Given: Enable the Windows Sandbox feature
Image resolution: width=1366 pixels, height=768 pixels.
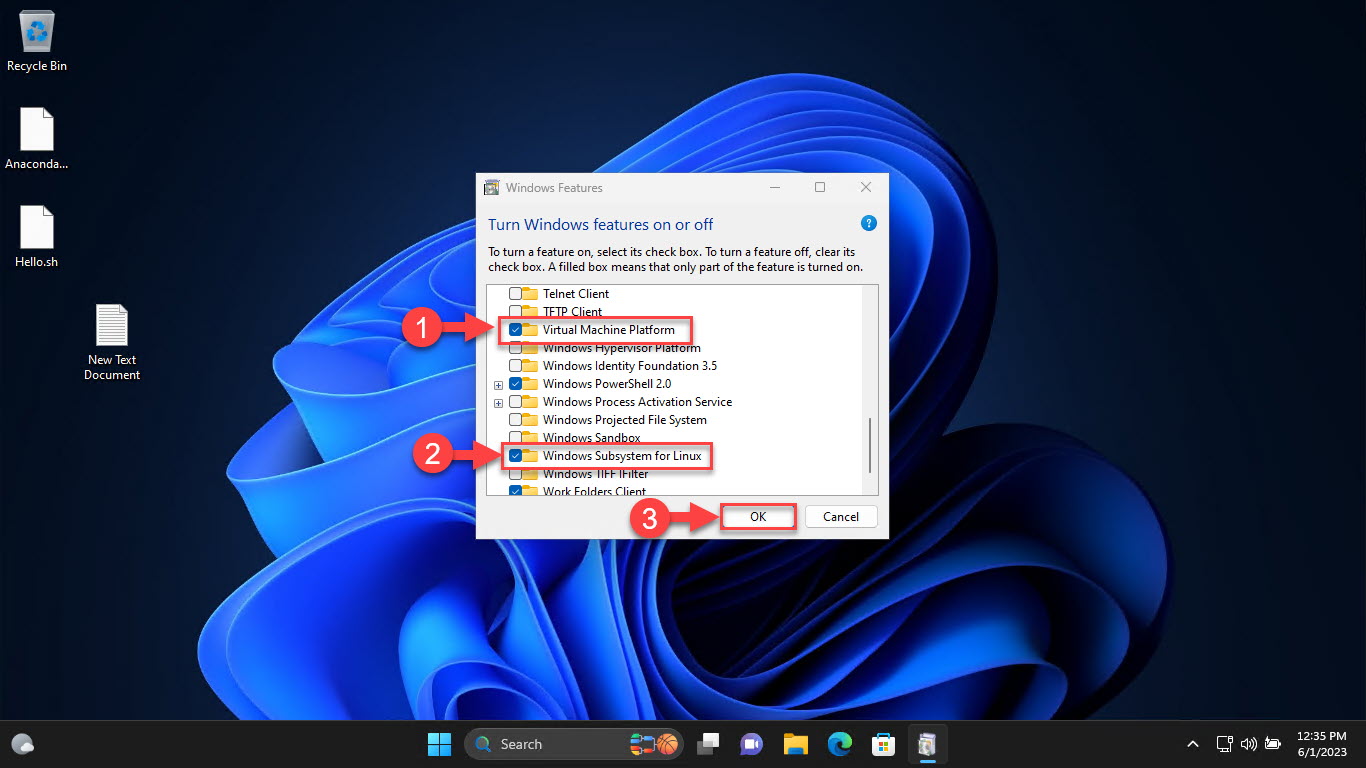Looking at the screenshot, I should pyautogui.click(x=515, y=437).
